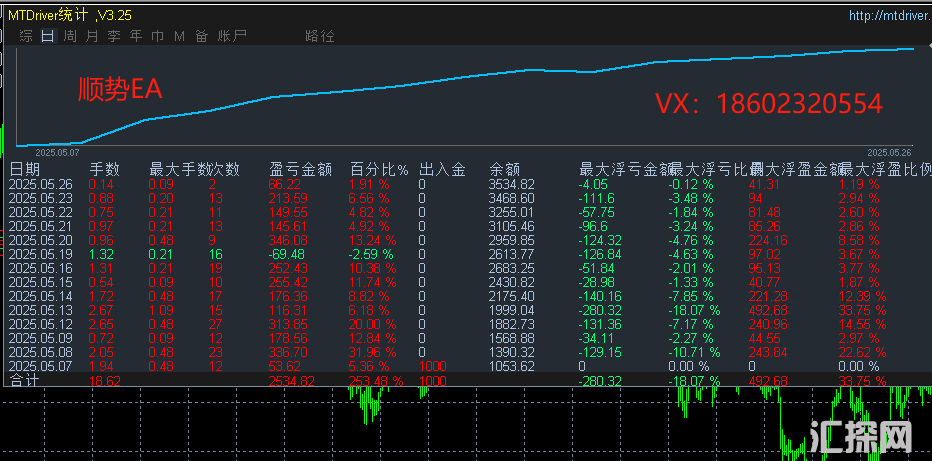Click the 盈亏金额 column header
Screen dimensions: 932x461
click(x=300, y=170)
